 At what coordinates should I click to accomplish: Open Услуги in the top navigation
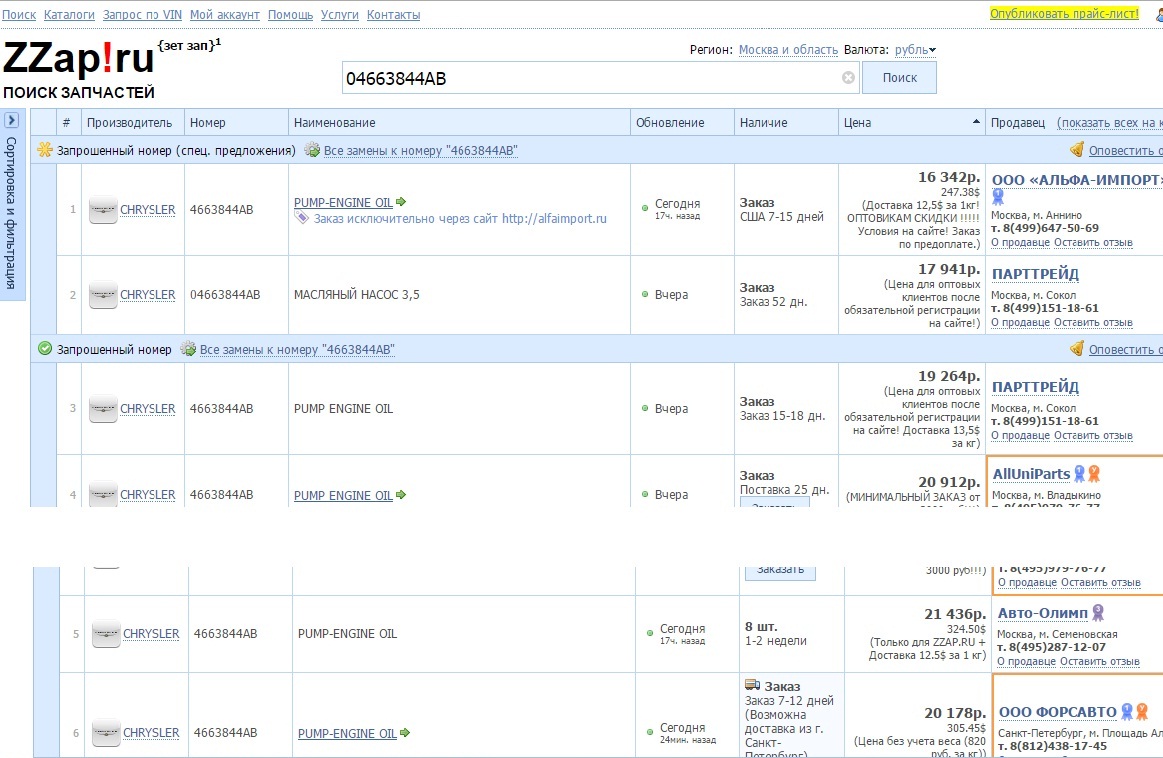(x=340, y=14)
